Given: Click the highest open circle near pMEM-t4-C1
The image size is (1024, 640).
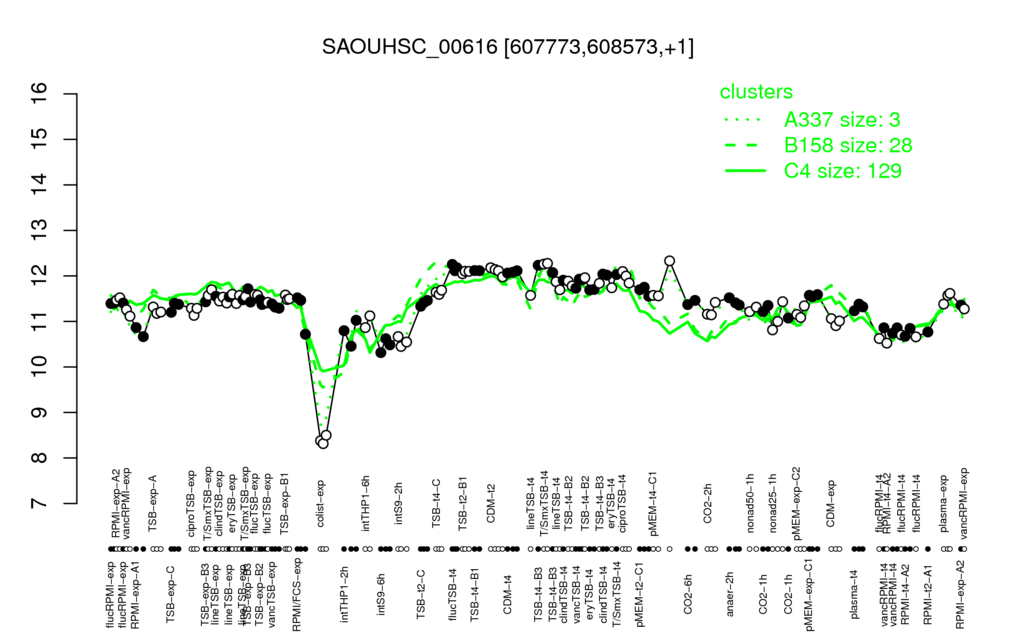Looking at the screenshot, I should pyautogui.click(x=669, y=261).
